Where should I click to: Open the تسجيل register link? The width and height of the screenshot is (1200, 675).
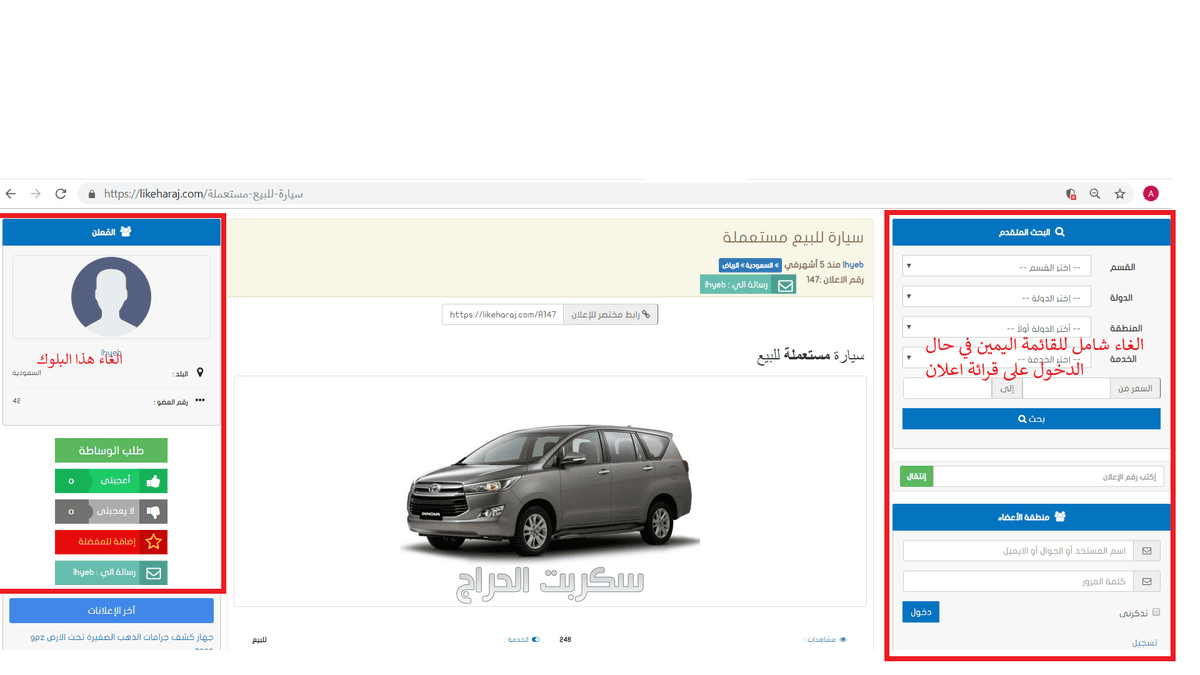tap(1146, 642)
